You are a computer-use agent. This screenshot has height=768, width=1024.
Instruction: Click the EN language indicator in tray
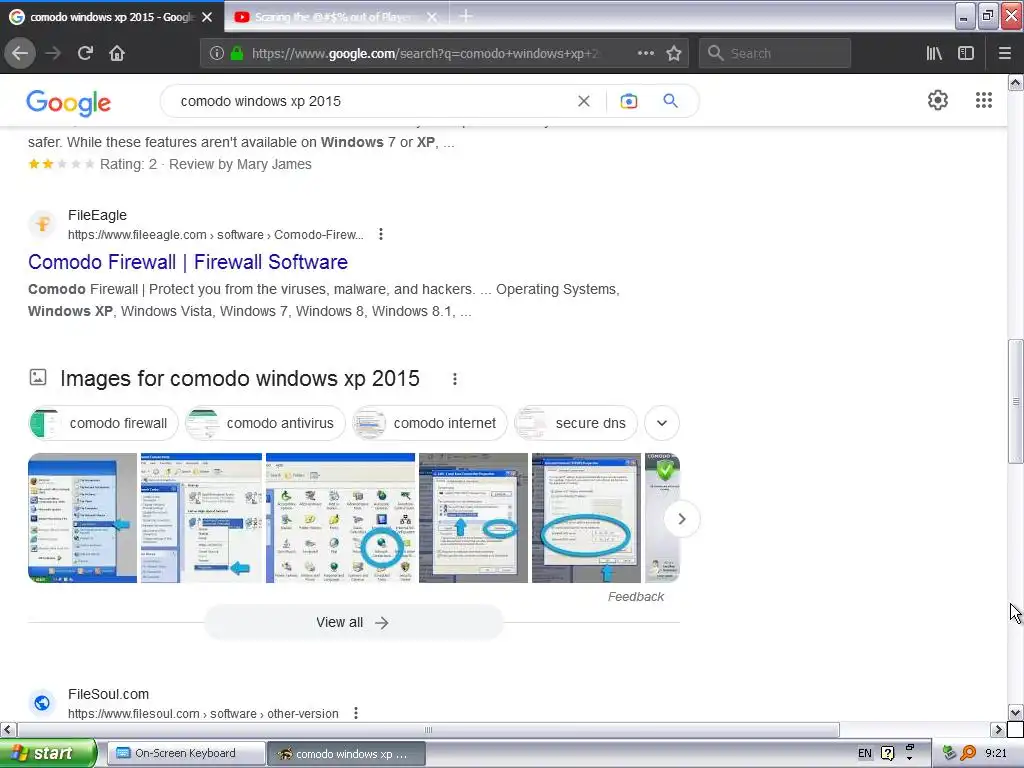[x=865, y=754]
